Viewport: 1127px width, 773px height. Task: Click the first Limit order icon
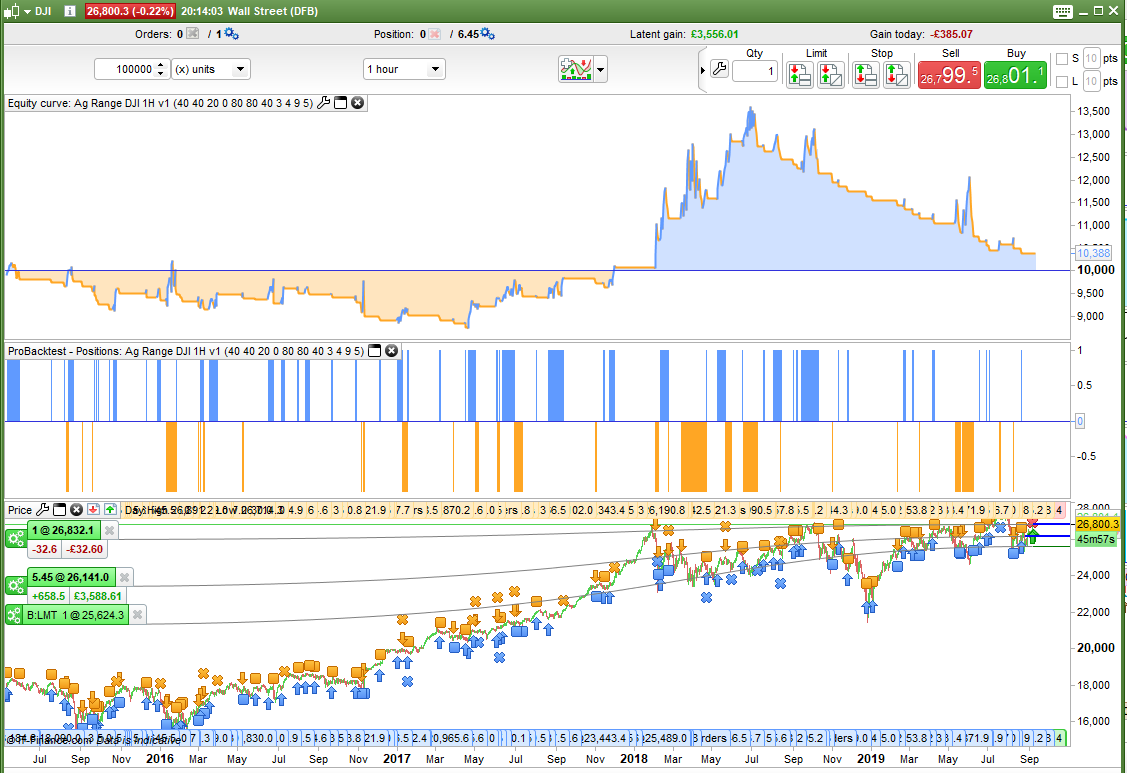pyautogui.click(x=799, y=75)
